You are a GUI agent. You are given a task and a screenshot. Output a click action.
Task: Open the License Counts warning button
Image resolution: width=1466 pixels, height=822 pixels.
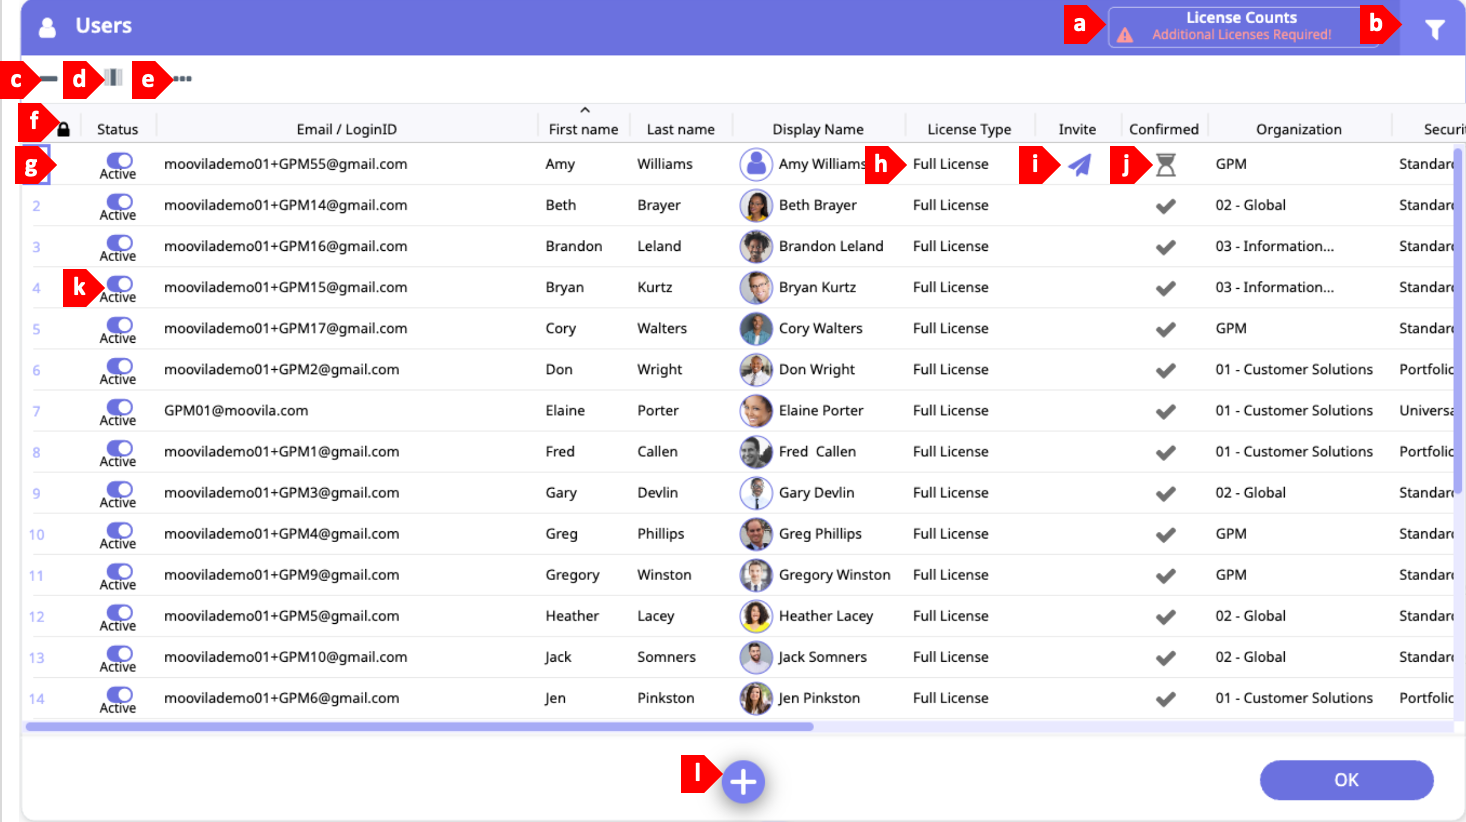1240,26
